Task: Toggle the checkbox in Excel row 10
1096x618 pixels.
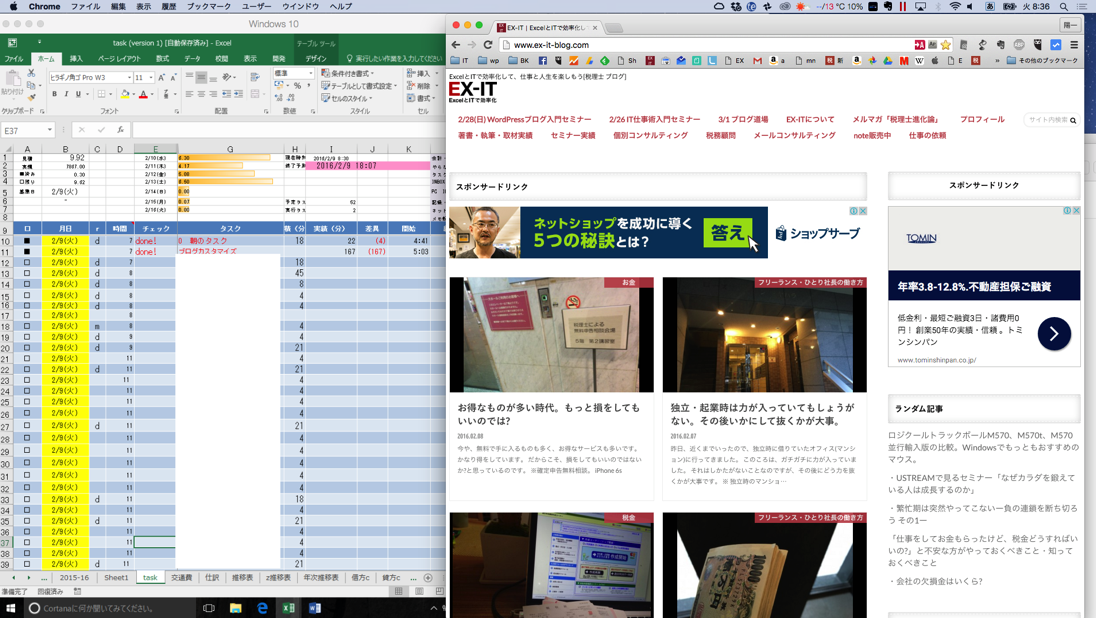Action: pyautogui.click(x=27, y=240)
